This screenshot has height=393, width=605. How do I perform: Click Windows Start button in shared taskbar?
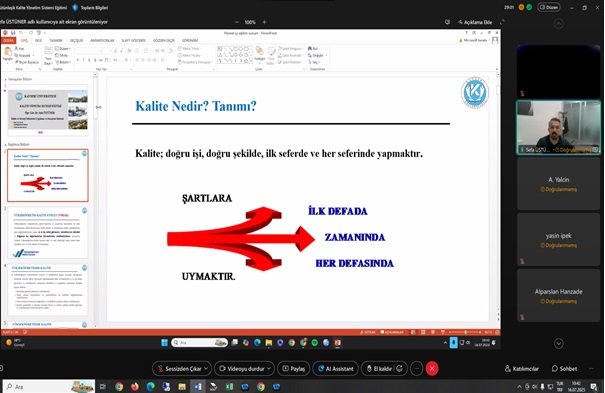[164, 342]
